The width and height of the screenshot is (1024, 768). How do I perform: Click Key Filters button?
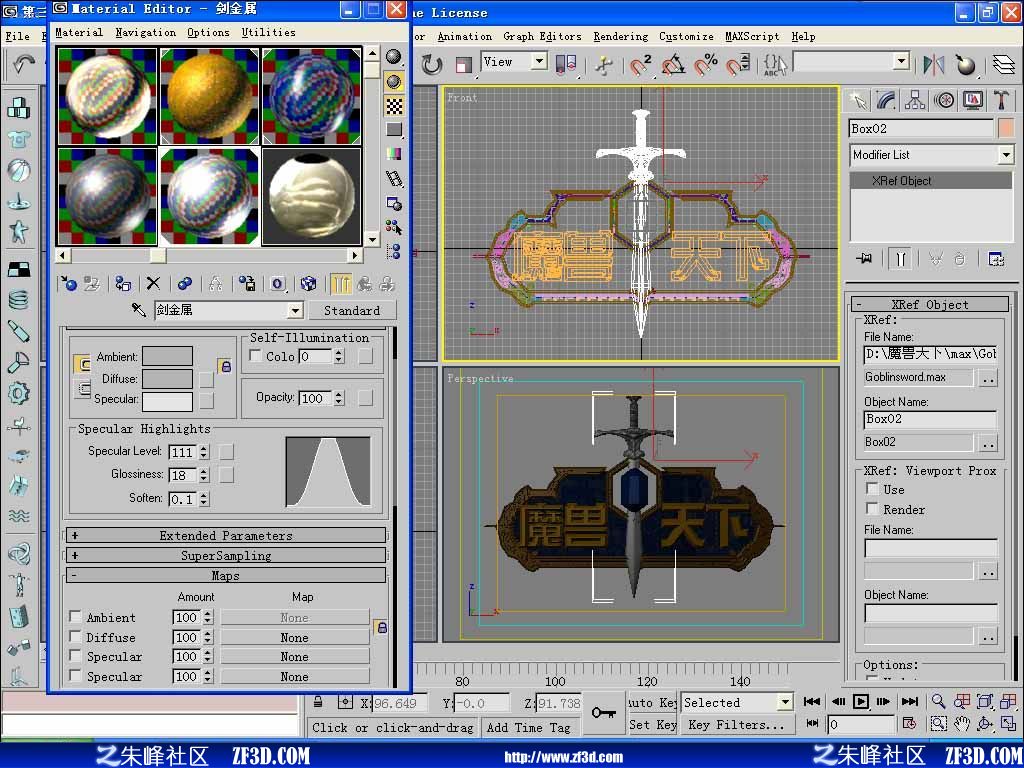coord(737,724)
